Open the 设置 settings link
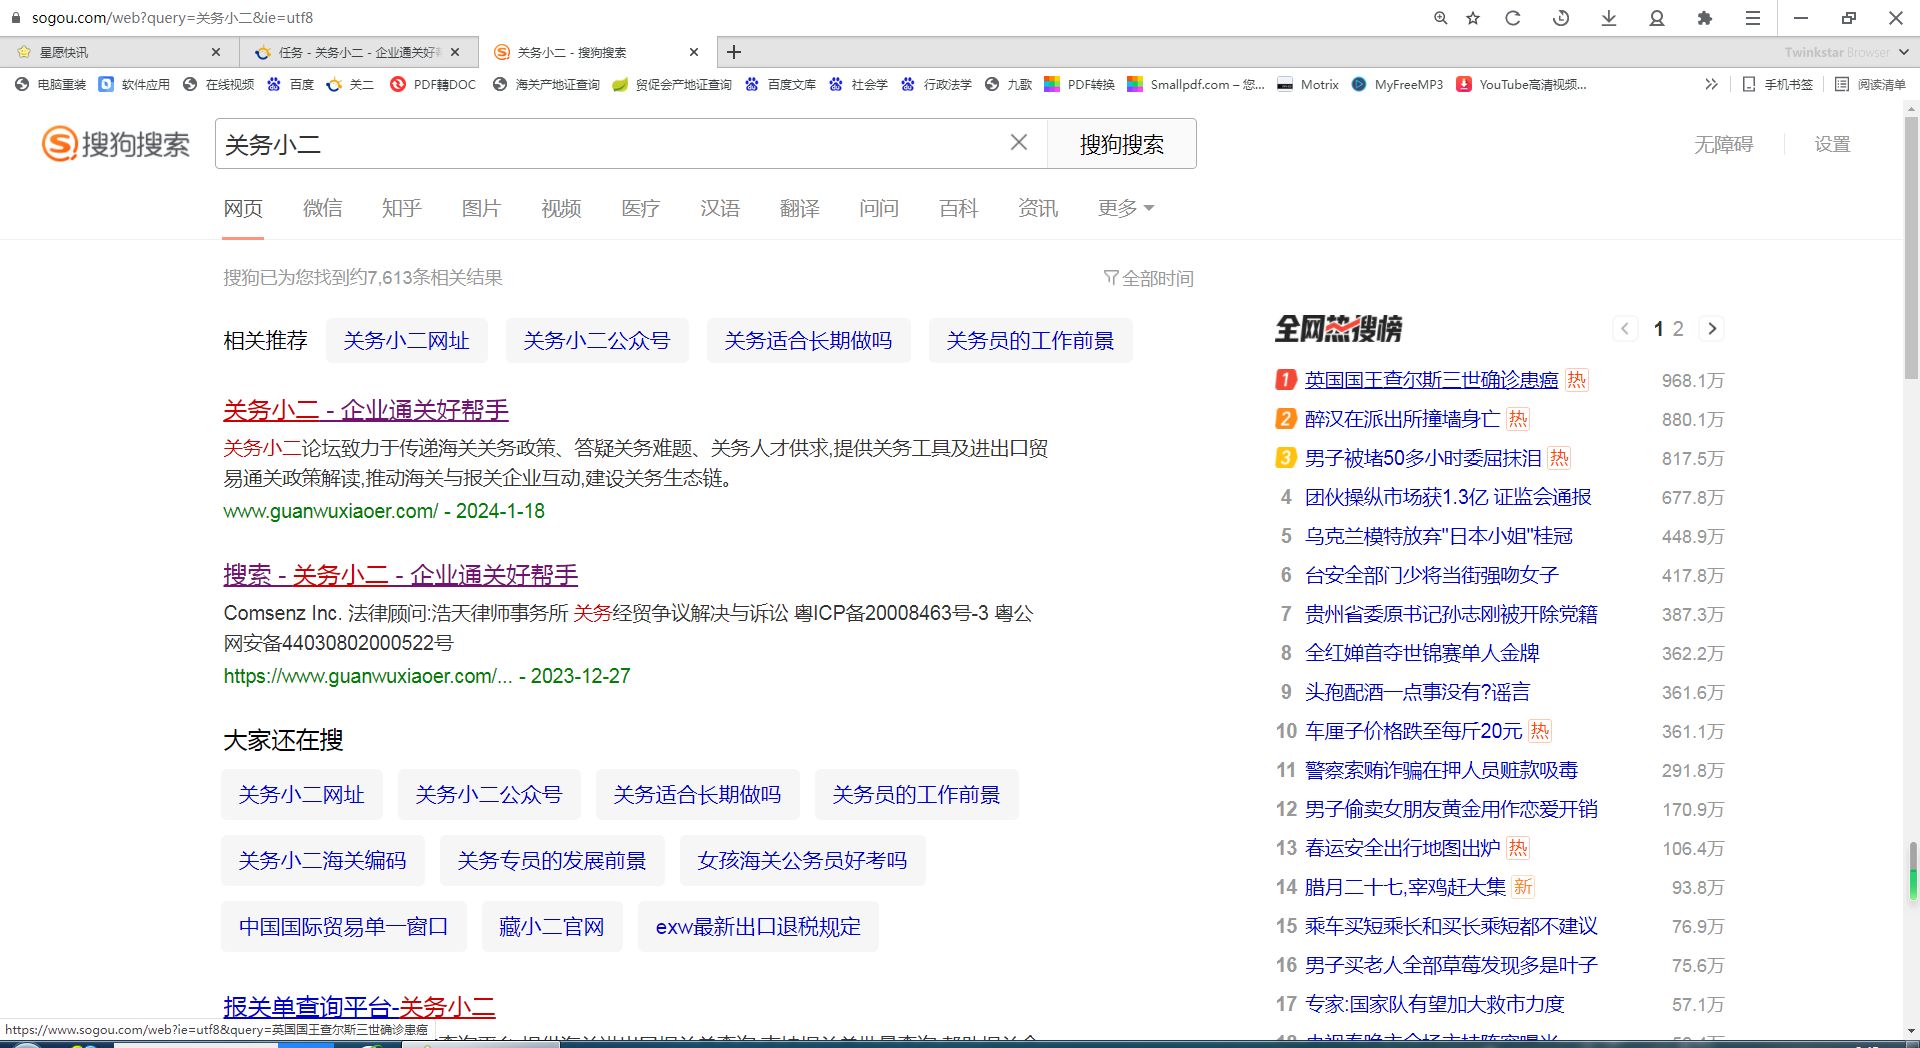The width and height of the screenshot is (1920, 1048). click(1832, 144)
